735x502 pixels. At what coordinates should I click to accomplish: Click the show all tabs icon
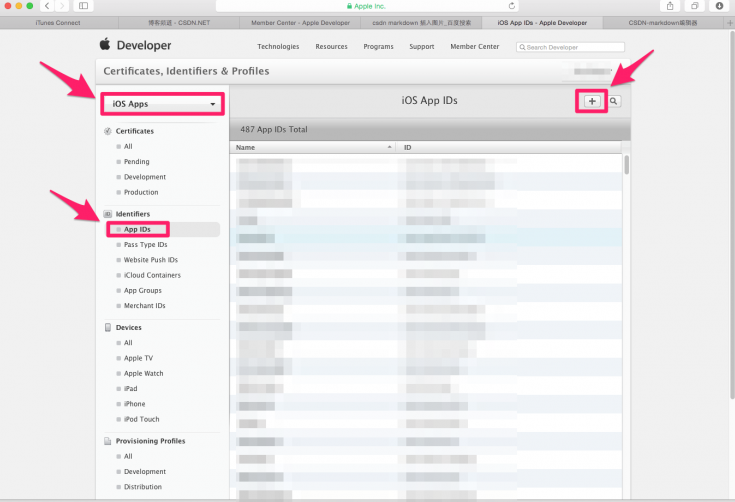694,6
